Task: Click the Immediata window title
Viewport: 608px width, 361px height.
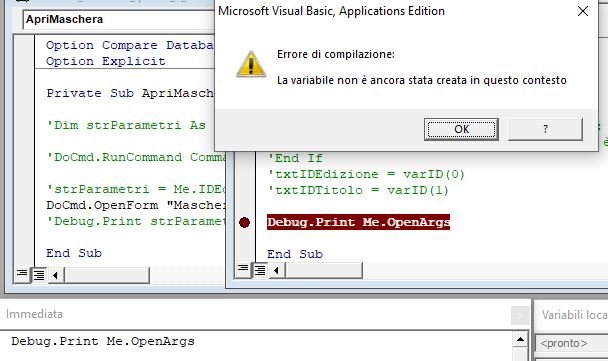Action: [x=35, y=314]
